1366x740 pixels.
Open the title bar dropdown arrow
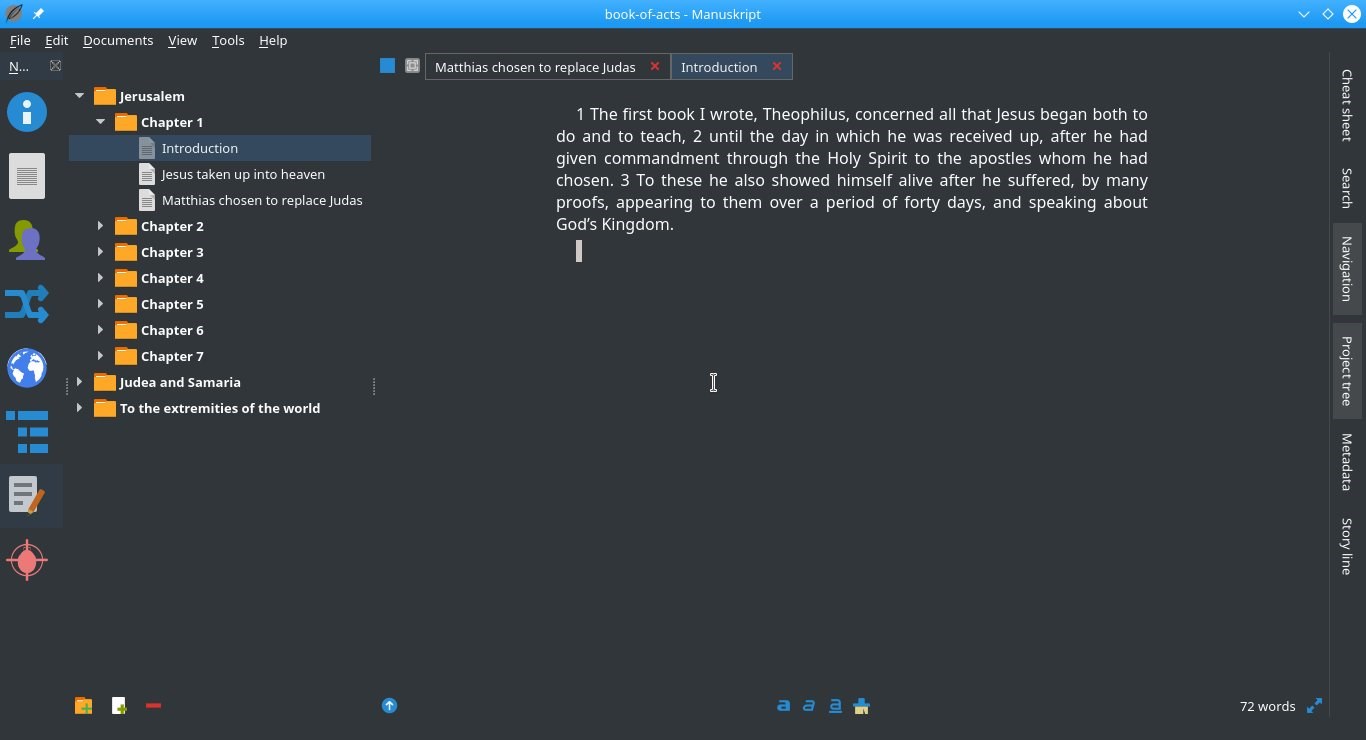(1304, 14)
